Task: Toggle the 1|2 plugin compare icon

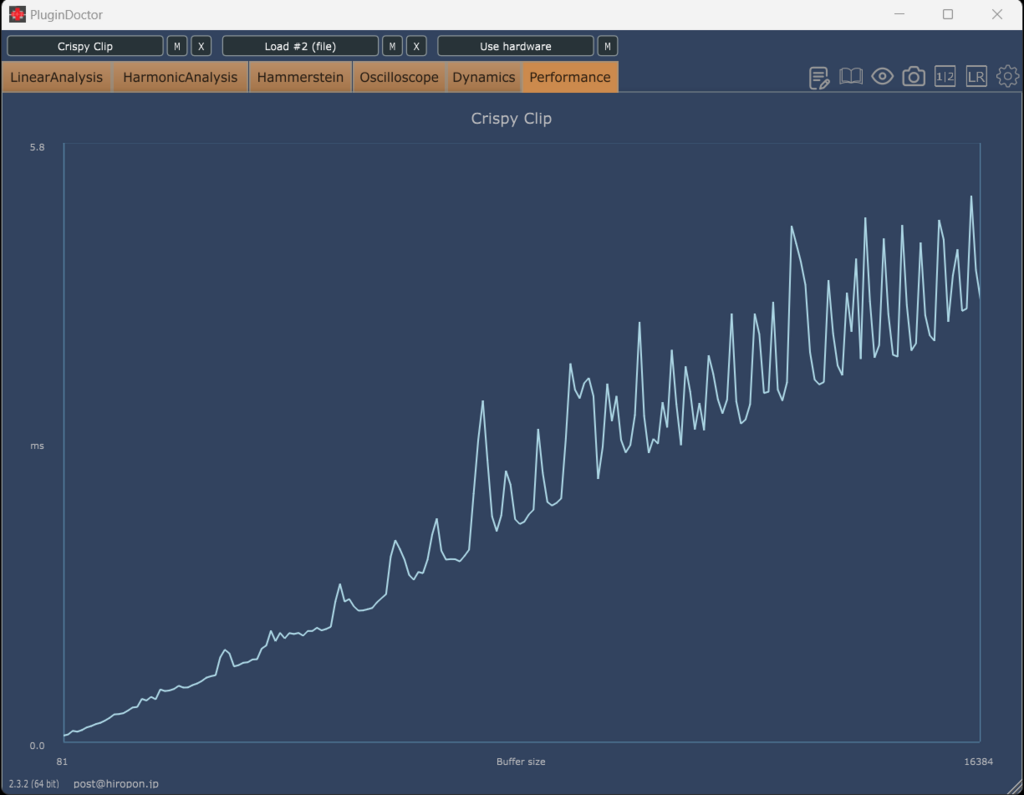Action: (945, 77)
